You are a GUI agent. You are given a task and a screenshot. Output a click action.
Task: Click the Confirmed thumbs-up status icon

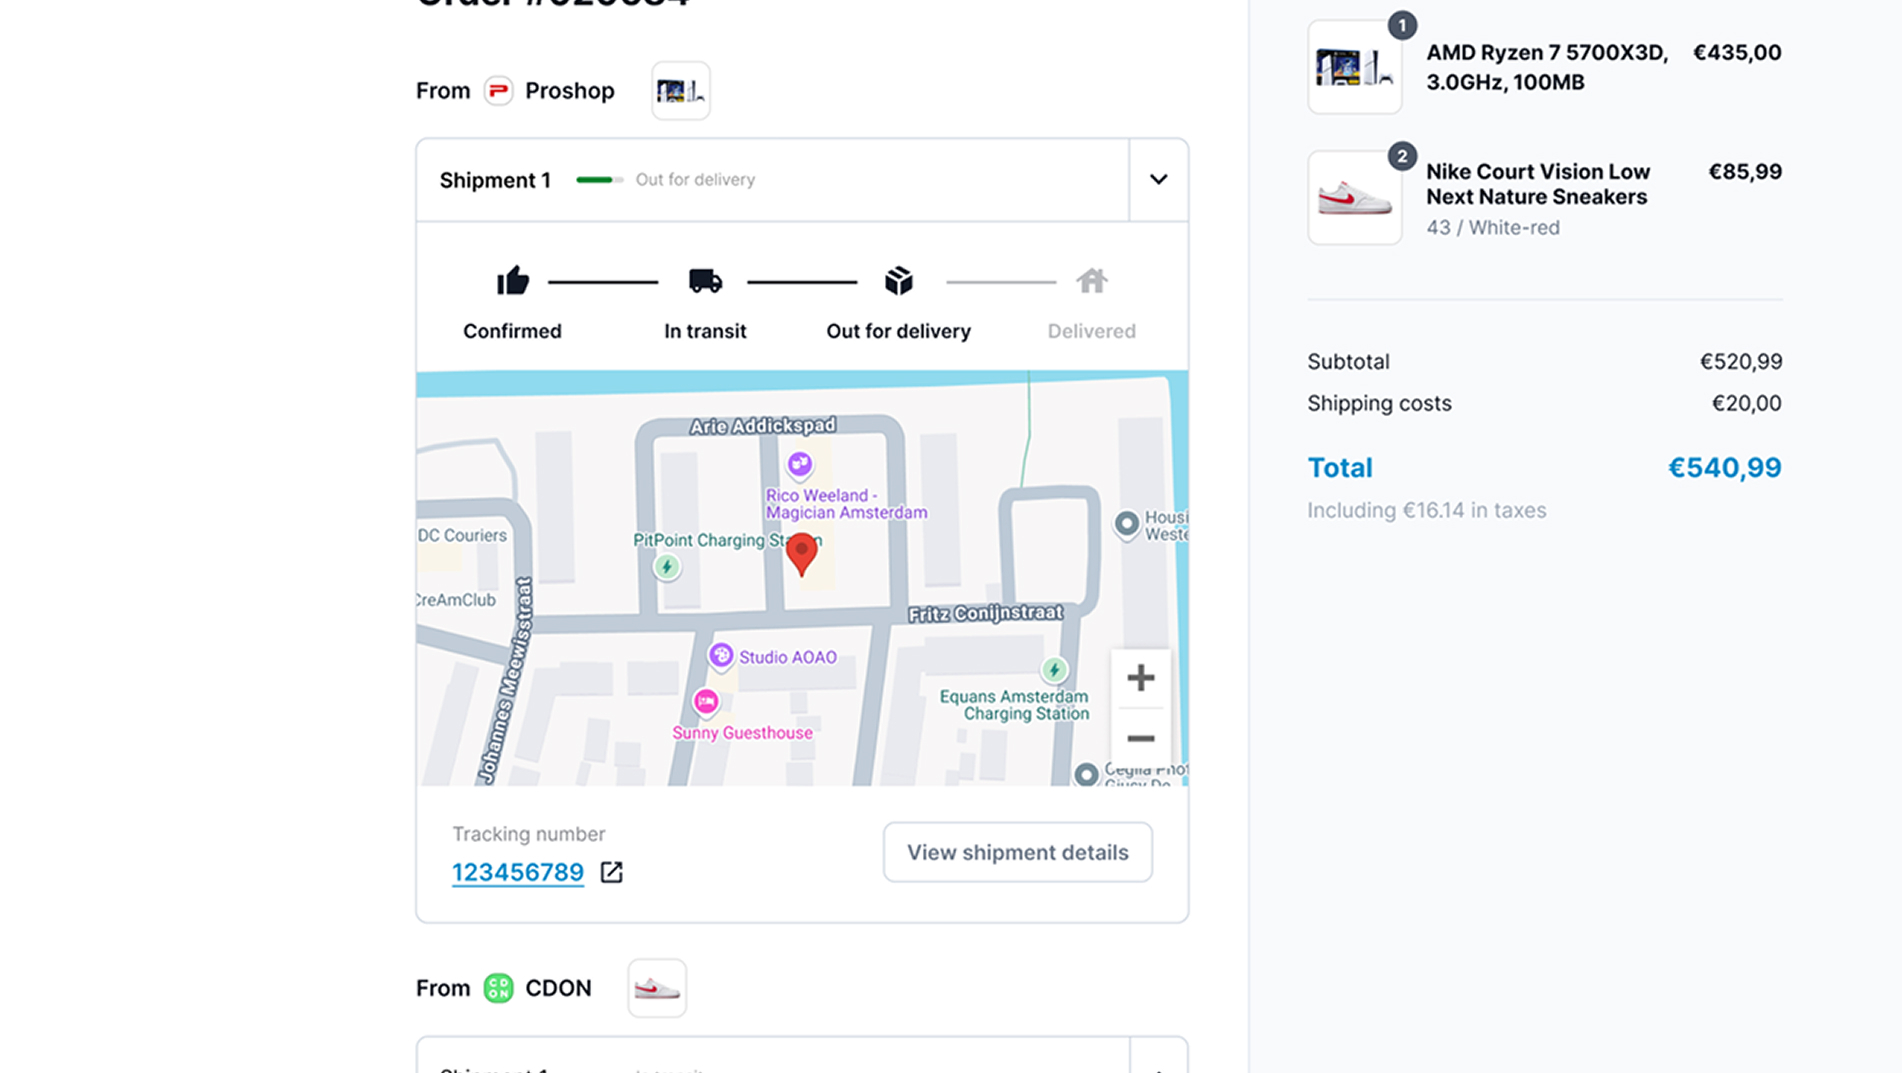pyautogui.click(x=512, y=281)
